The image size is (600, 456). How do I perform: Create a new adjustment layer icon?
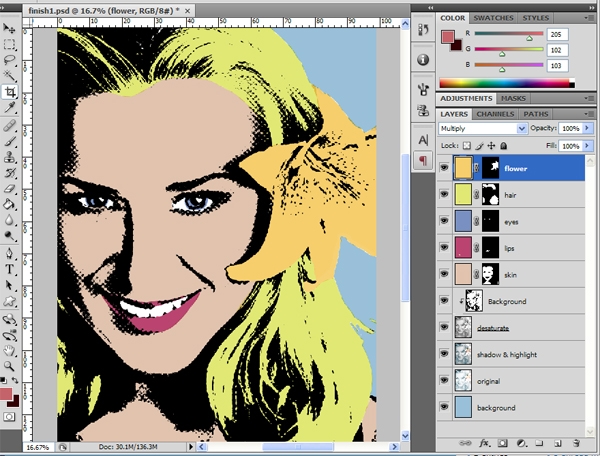coord(521,443)
